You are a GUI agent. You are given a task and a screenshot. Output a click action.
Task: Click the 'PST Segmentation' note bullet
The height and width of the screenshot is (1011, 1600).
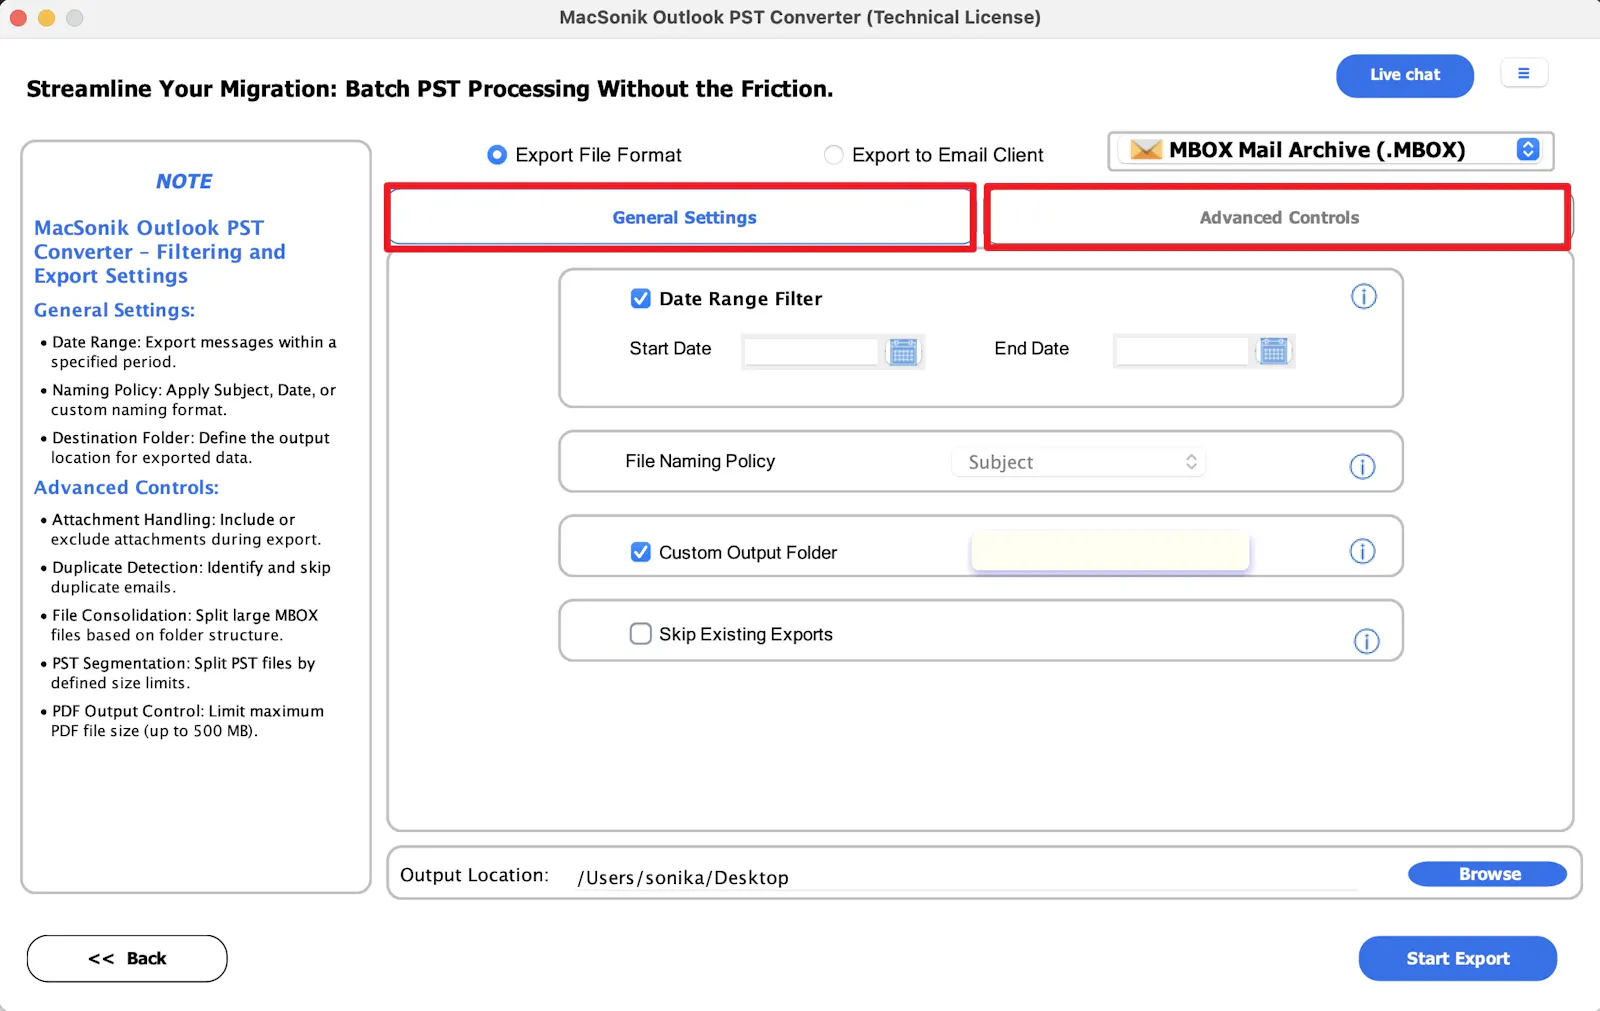point(178,673)
